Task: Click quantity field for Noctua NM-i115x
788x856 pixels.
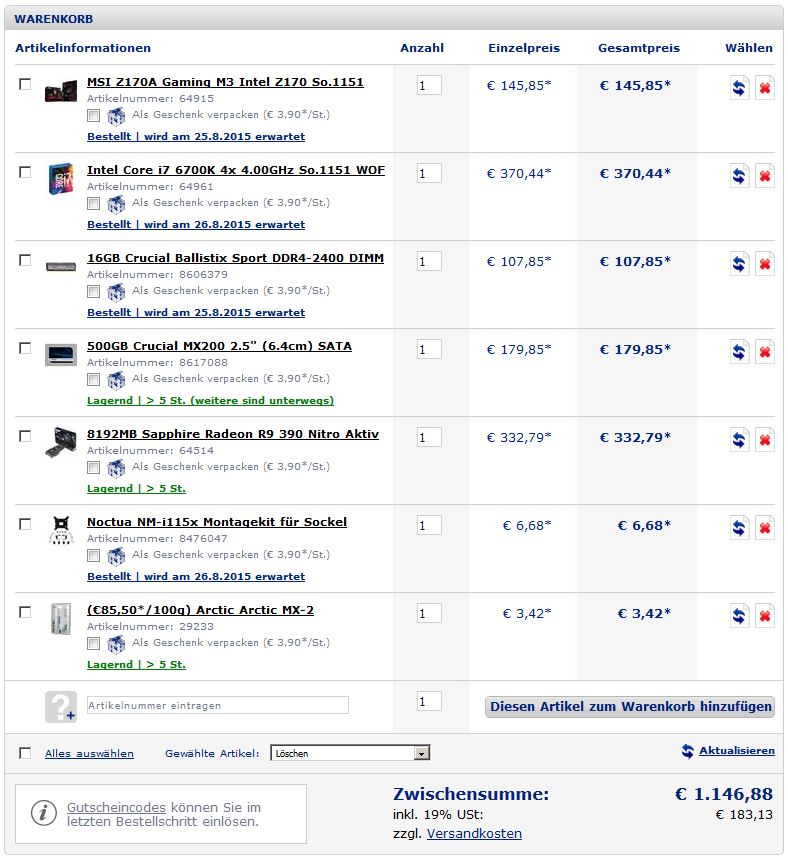Action: tap(429, 525)
